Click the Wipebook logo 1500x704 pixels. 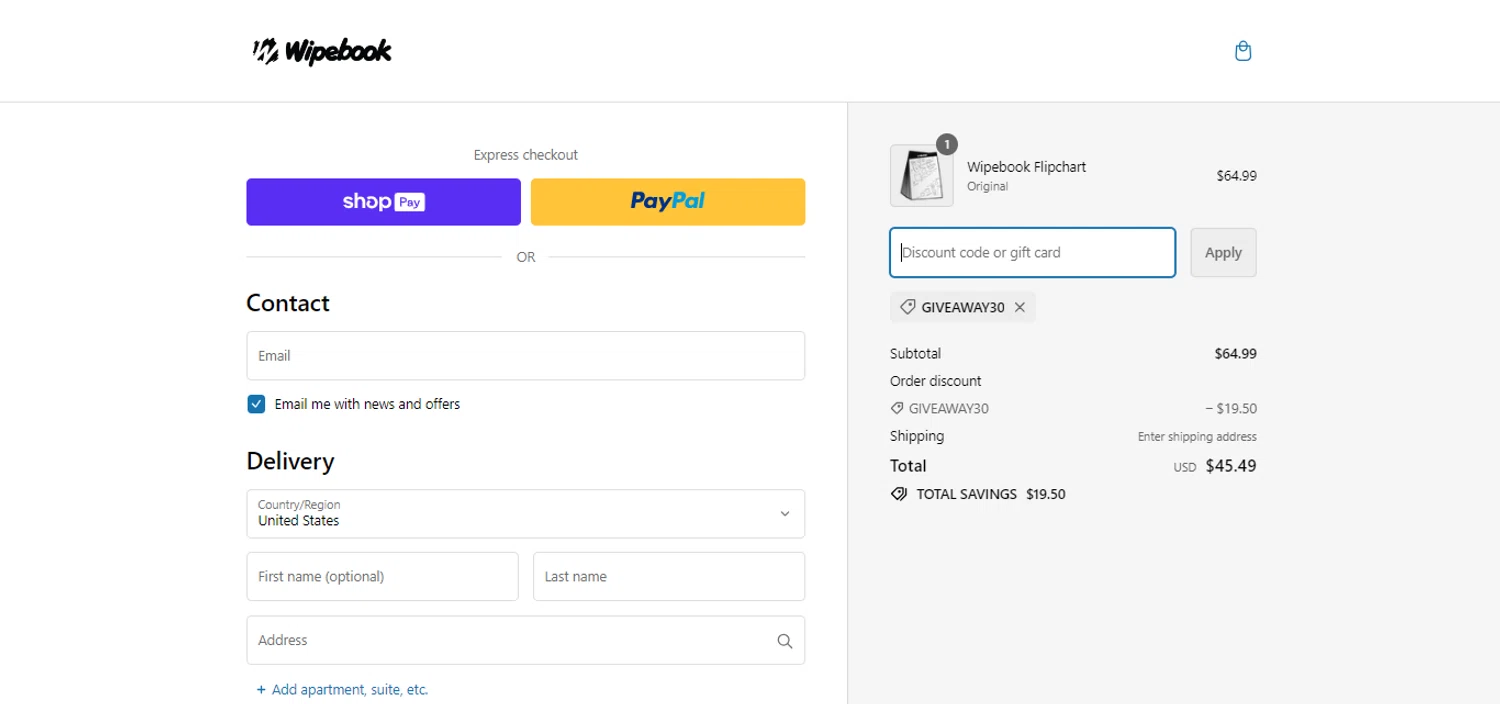[322, 51]
